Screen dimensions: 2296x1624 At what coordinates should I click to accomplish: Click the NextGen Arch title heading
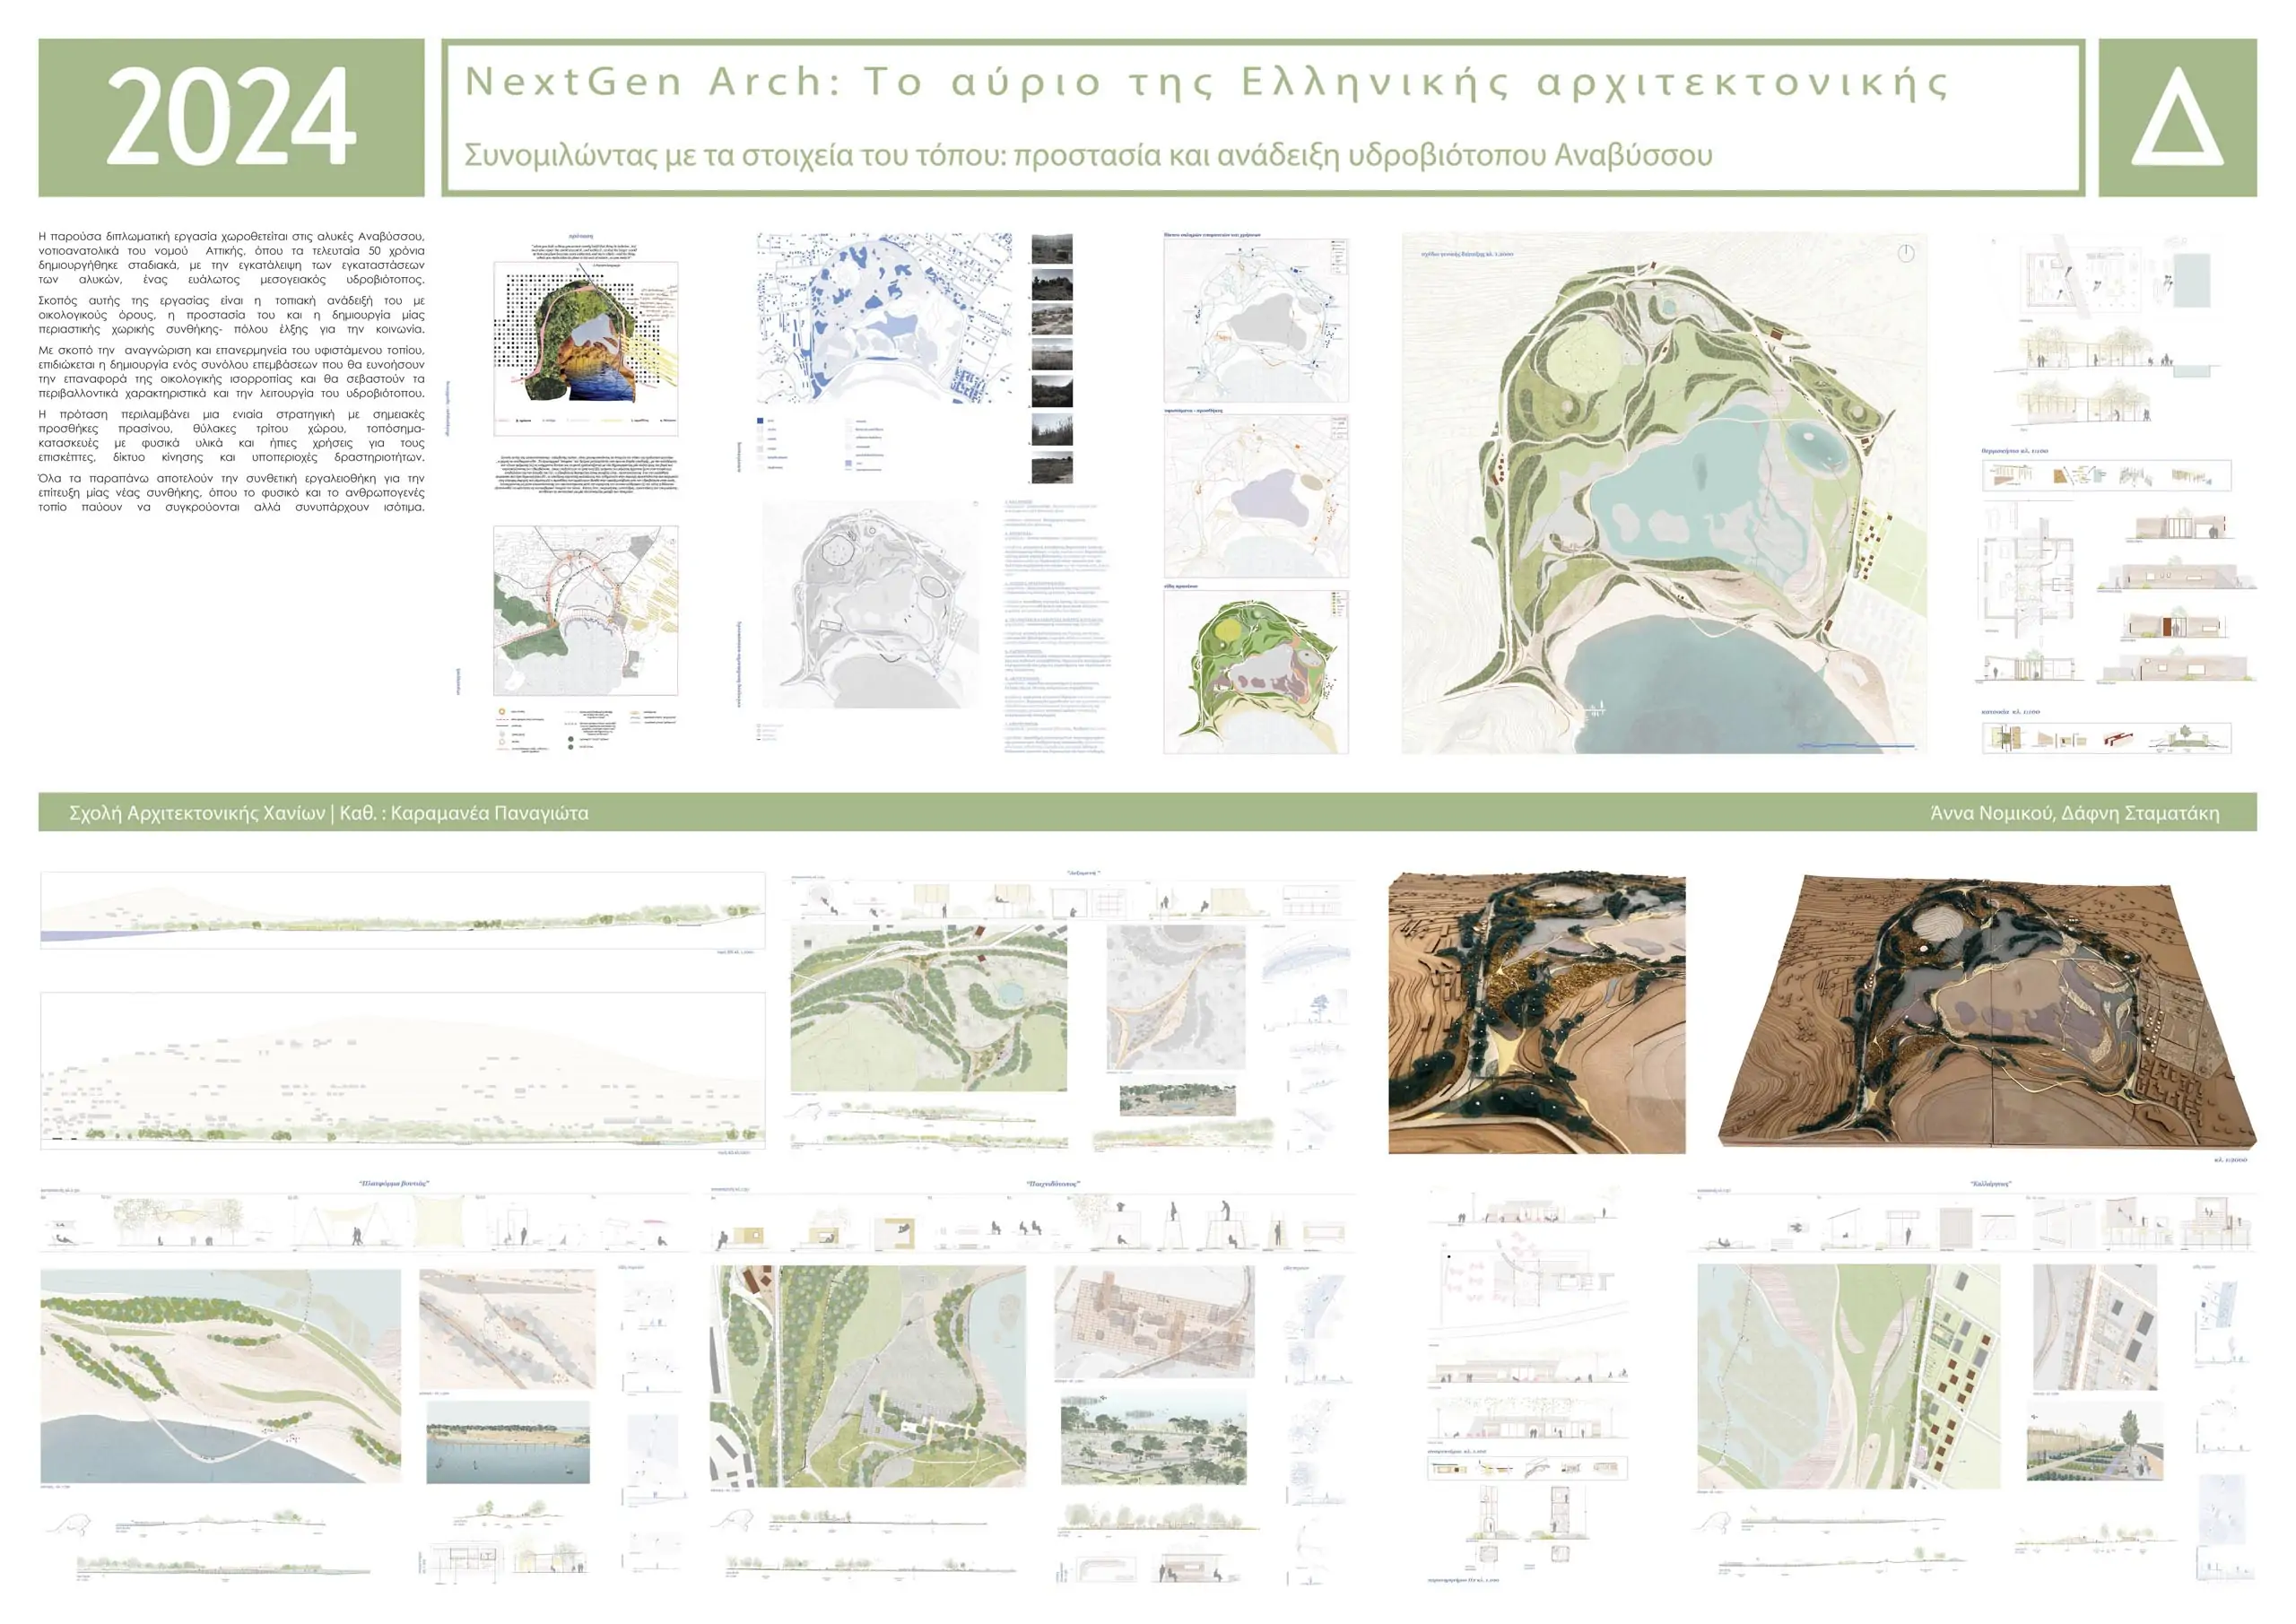tap(1206, 83)
